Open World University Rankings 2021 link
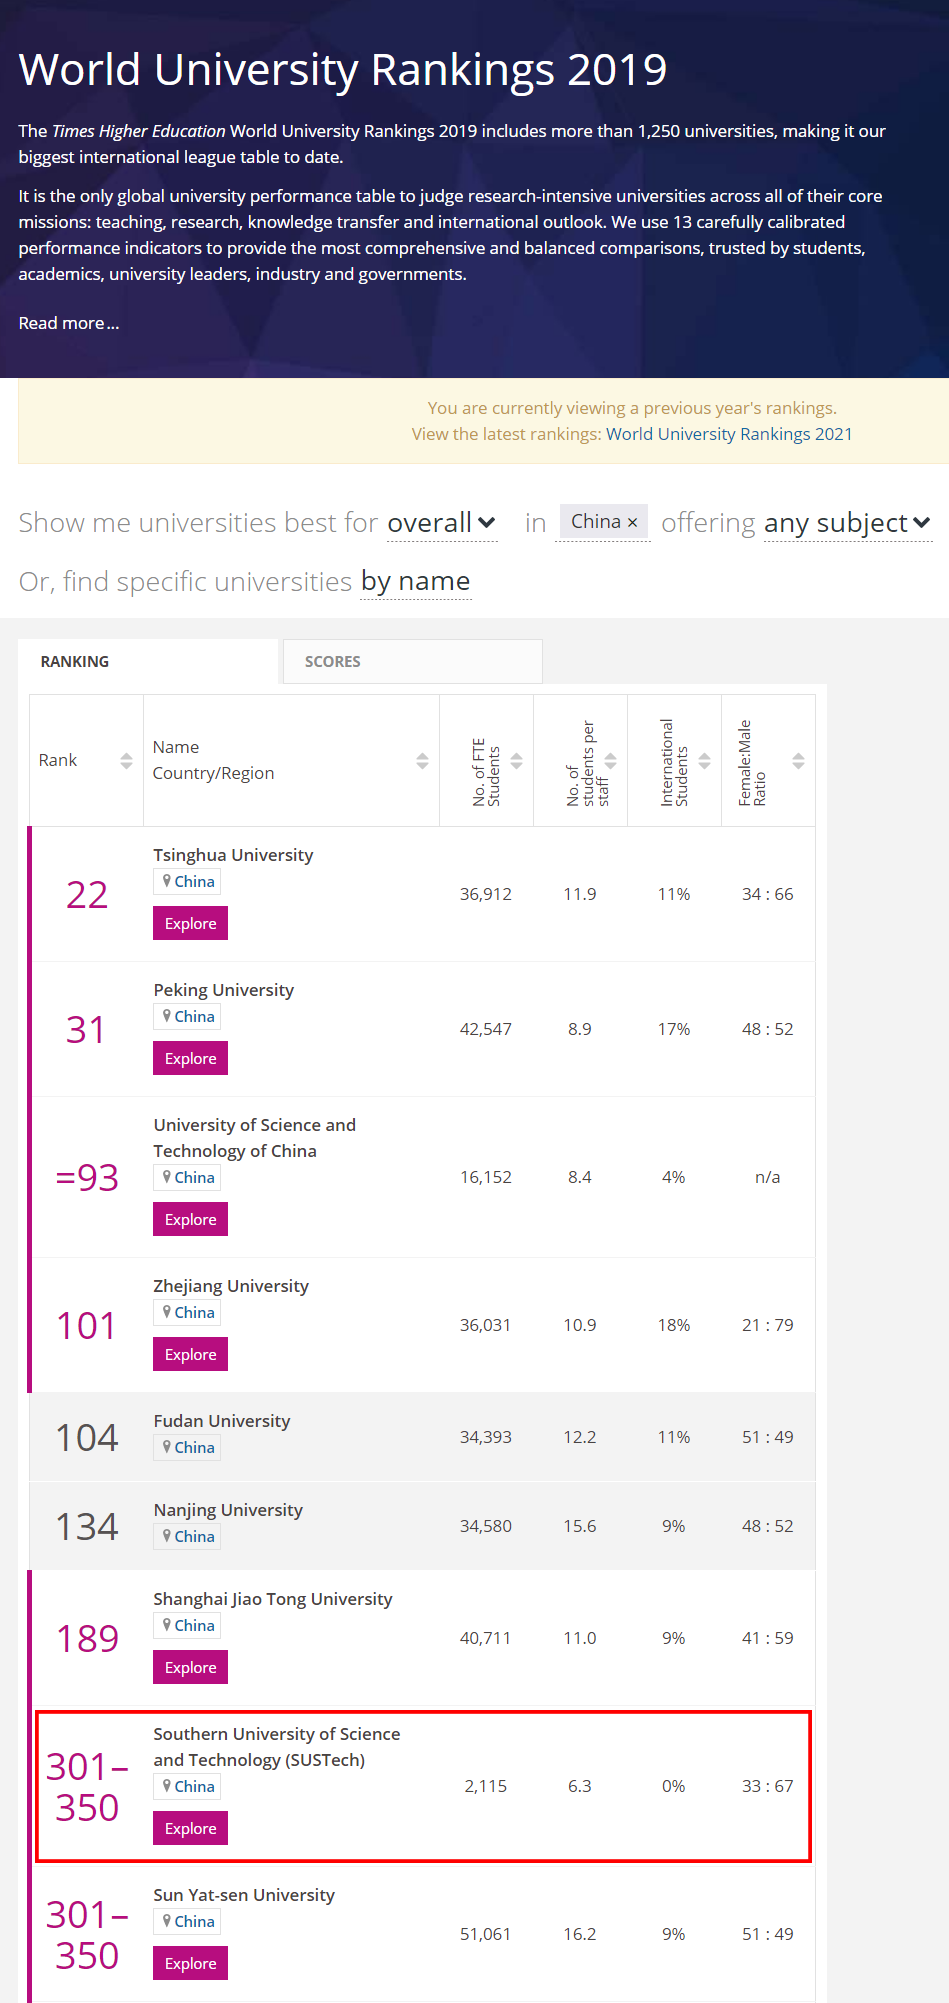This screenshot has width=949, height=2003. [729, 434]
